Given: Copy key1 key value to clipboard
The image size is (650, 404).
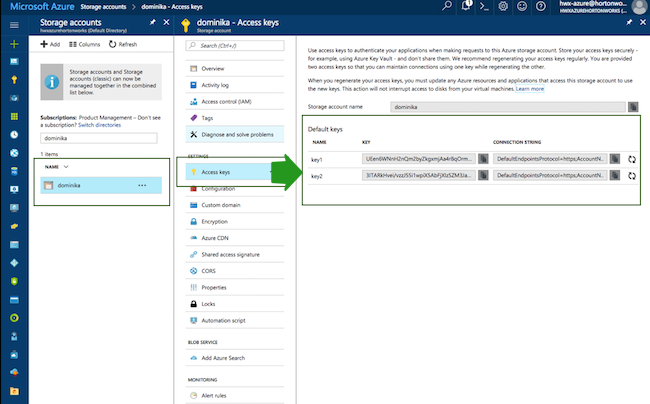Looking at the screenshot, I should point(484,158).
